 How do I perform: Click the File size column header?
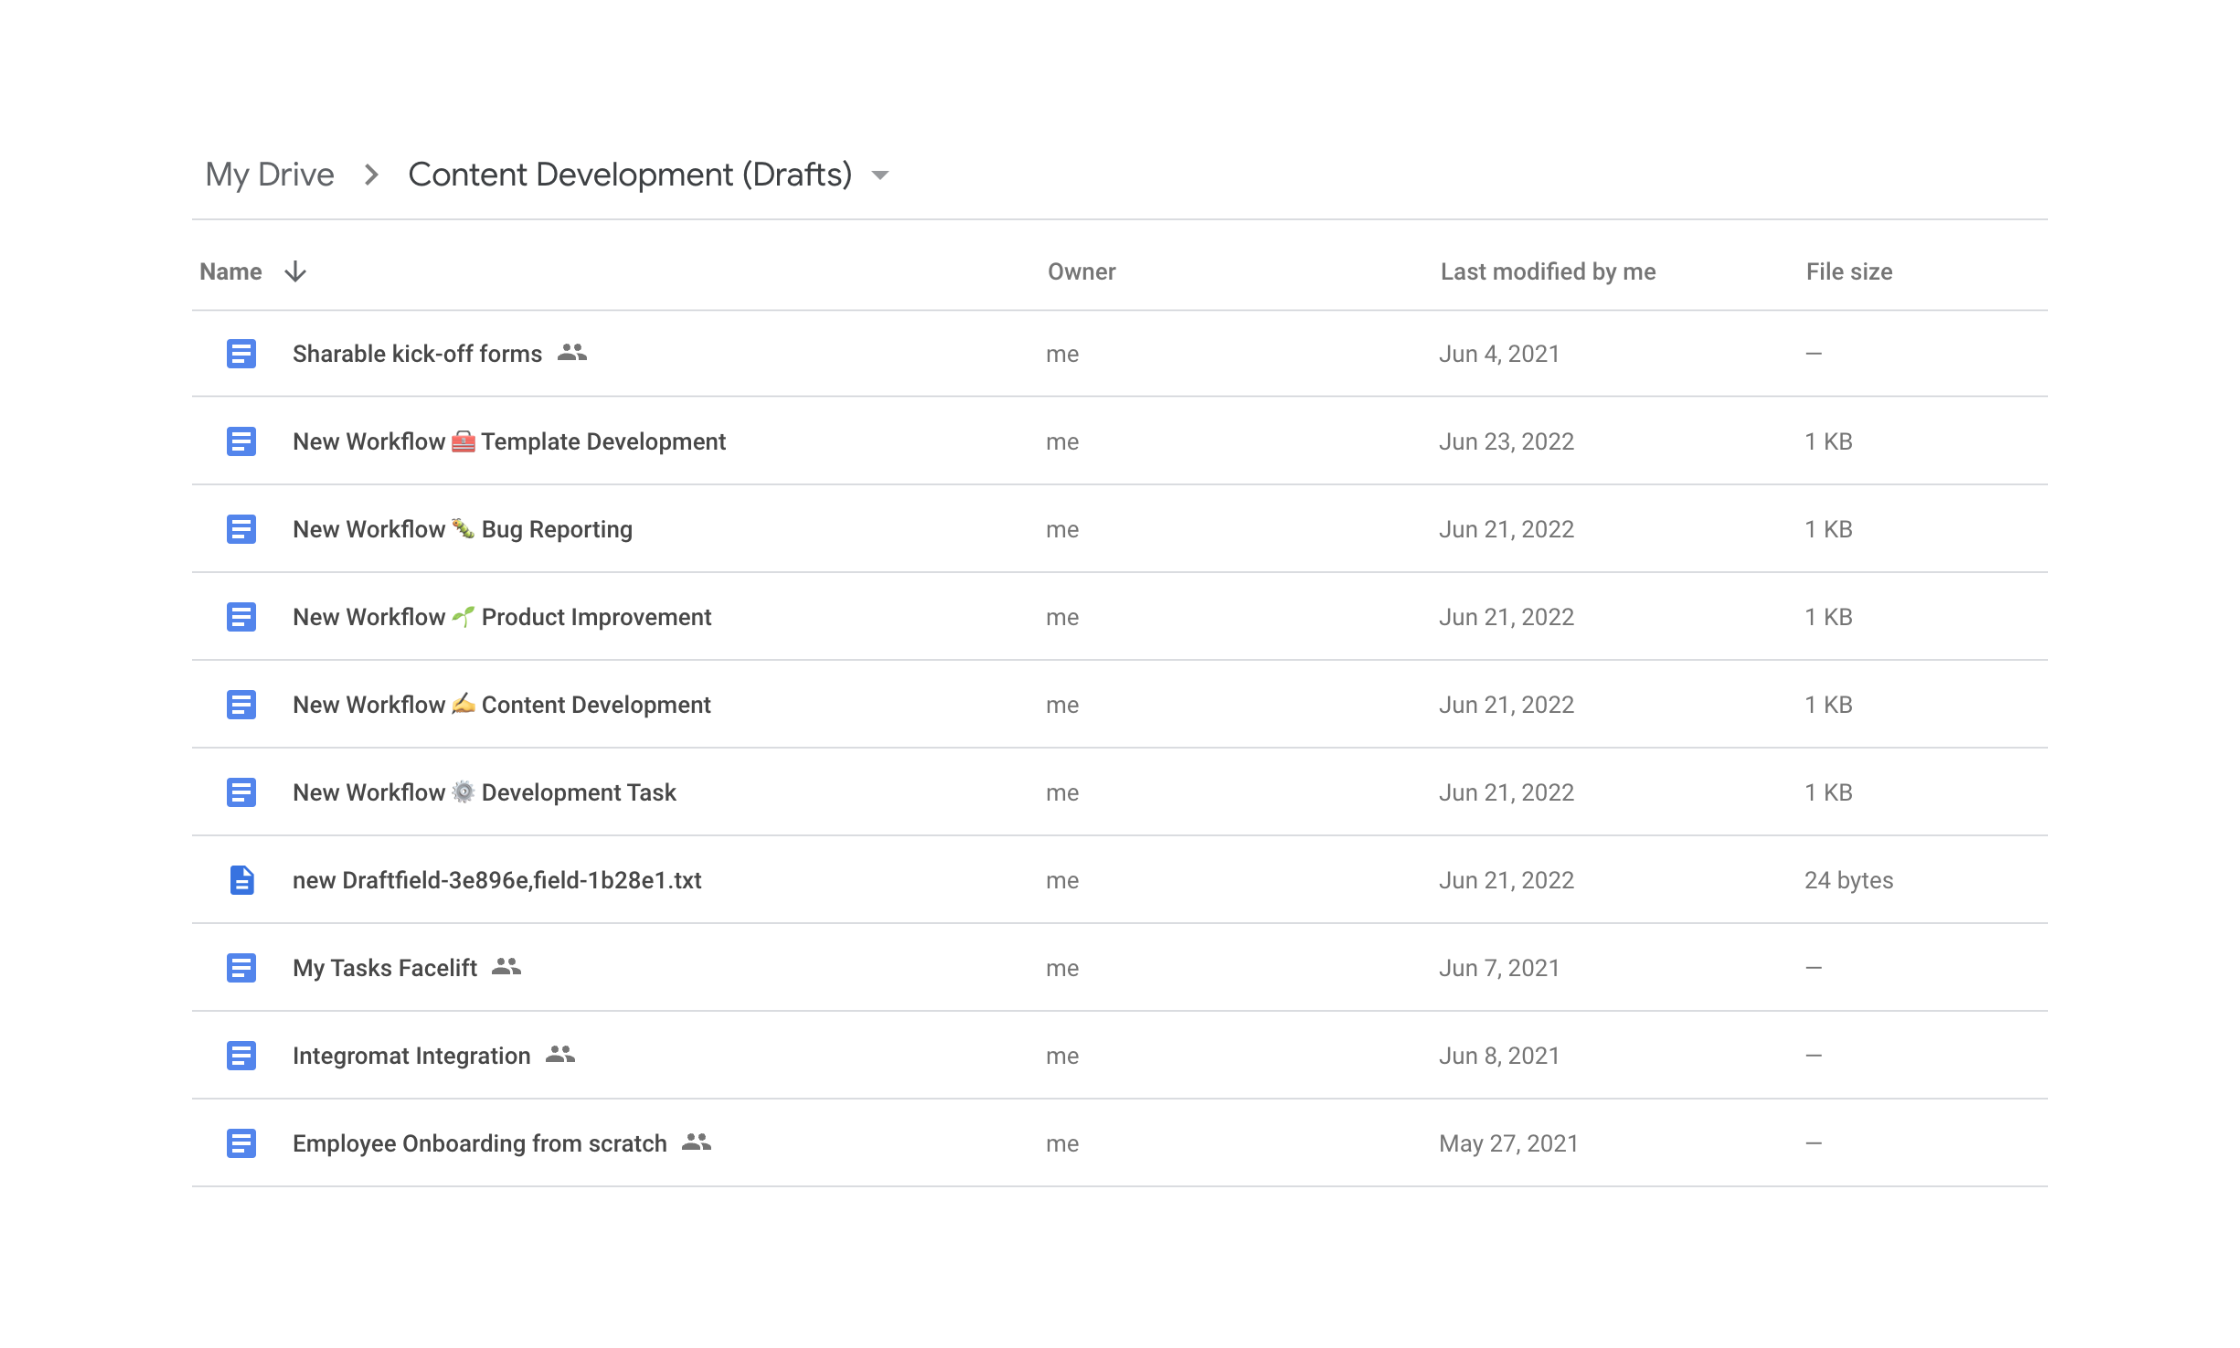pyautogui.click(x=1849, y=272)
